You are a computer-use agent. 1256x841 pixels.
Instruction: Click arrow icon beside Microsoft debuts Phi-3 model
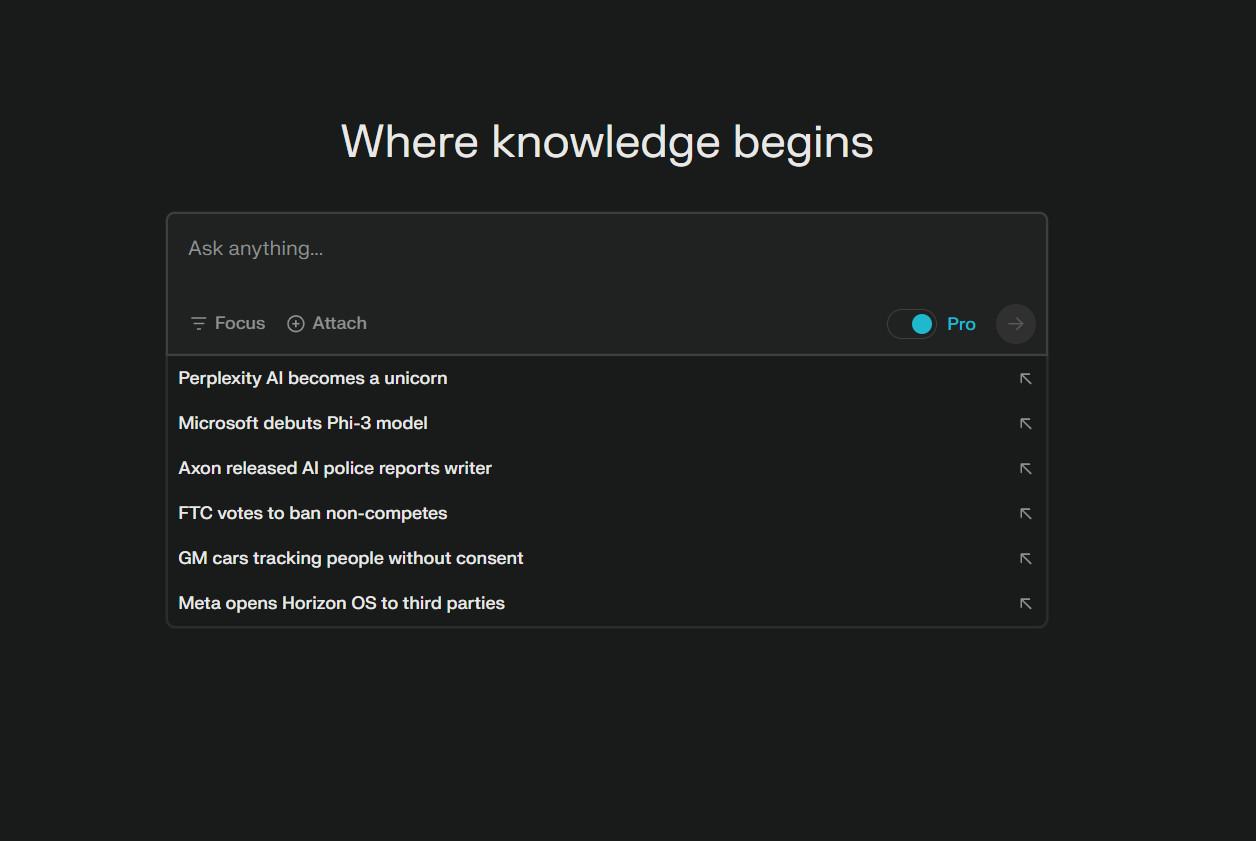point(1025,424)
